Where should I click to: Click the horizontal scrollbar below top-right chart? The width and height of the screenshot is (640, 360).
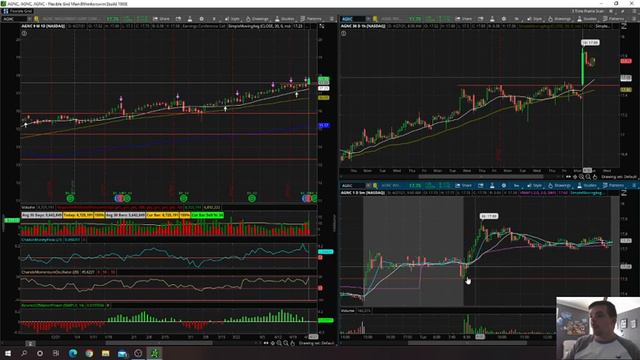481,177
